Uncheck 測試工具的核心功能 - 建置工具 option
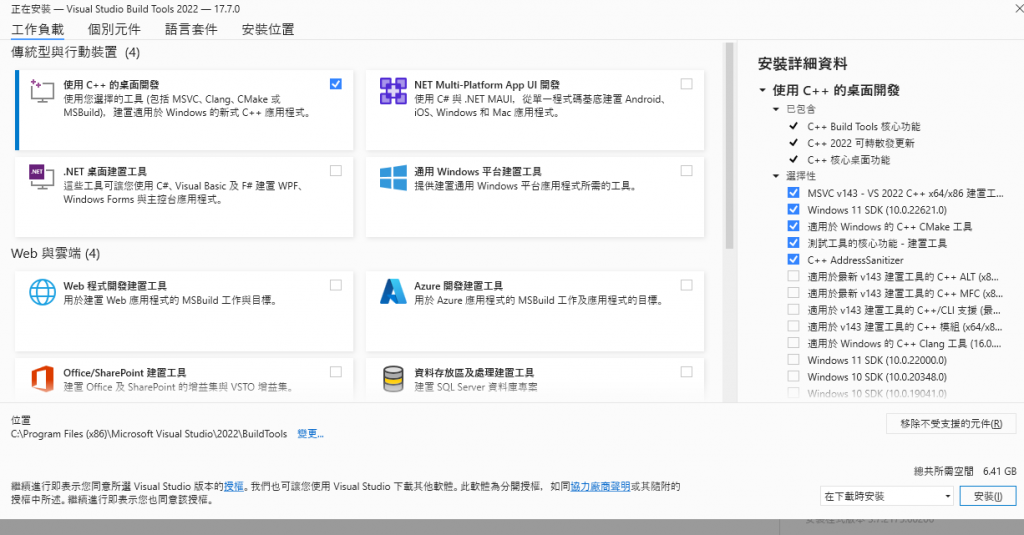Viewport: 1024px width, 535px height. (x=793, y=242)
